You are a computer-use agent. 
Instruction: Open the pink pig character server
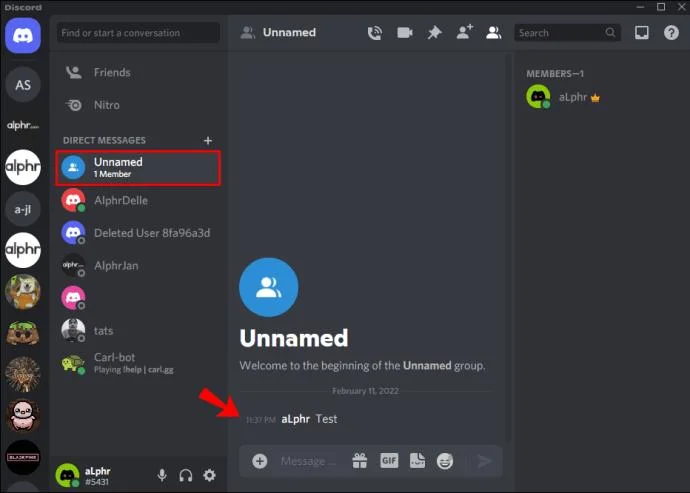point(23,416)
